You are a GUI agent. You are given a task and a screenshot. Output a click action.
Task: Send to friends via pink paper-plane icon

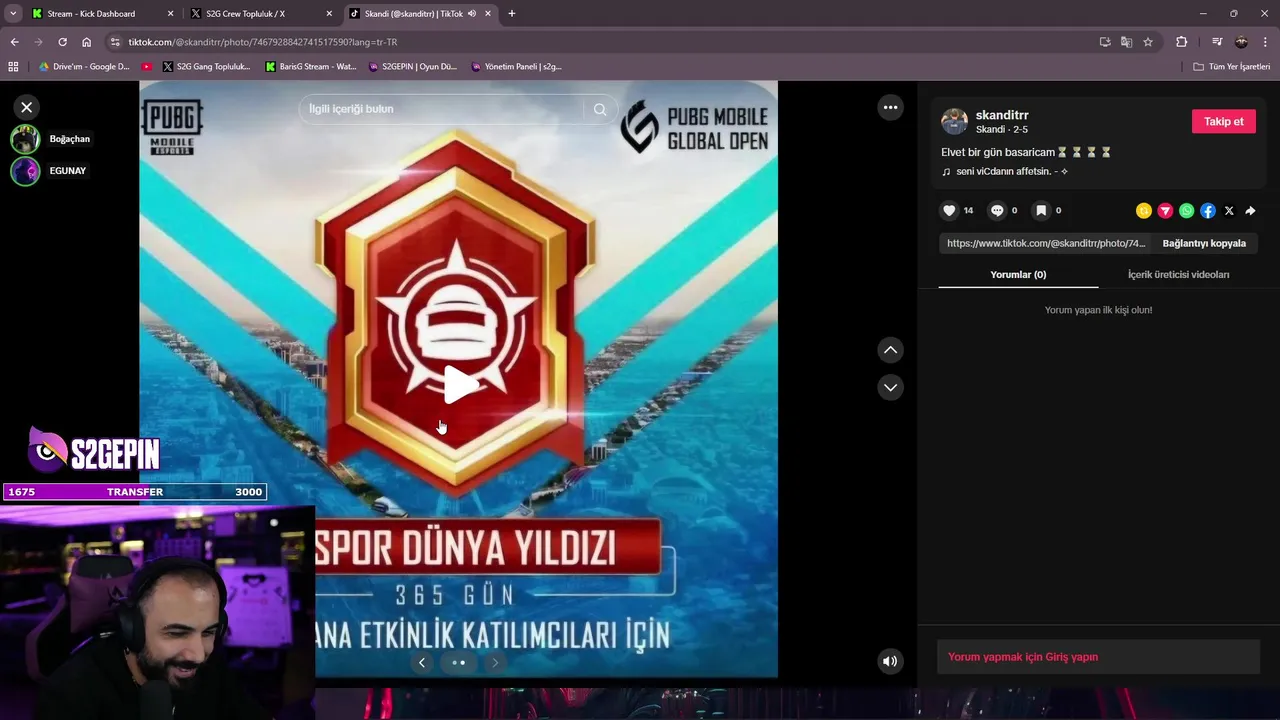pos(1165,211)
